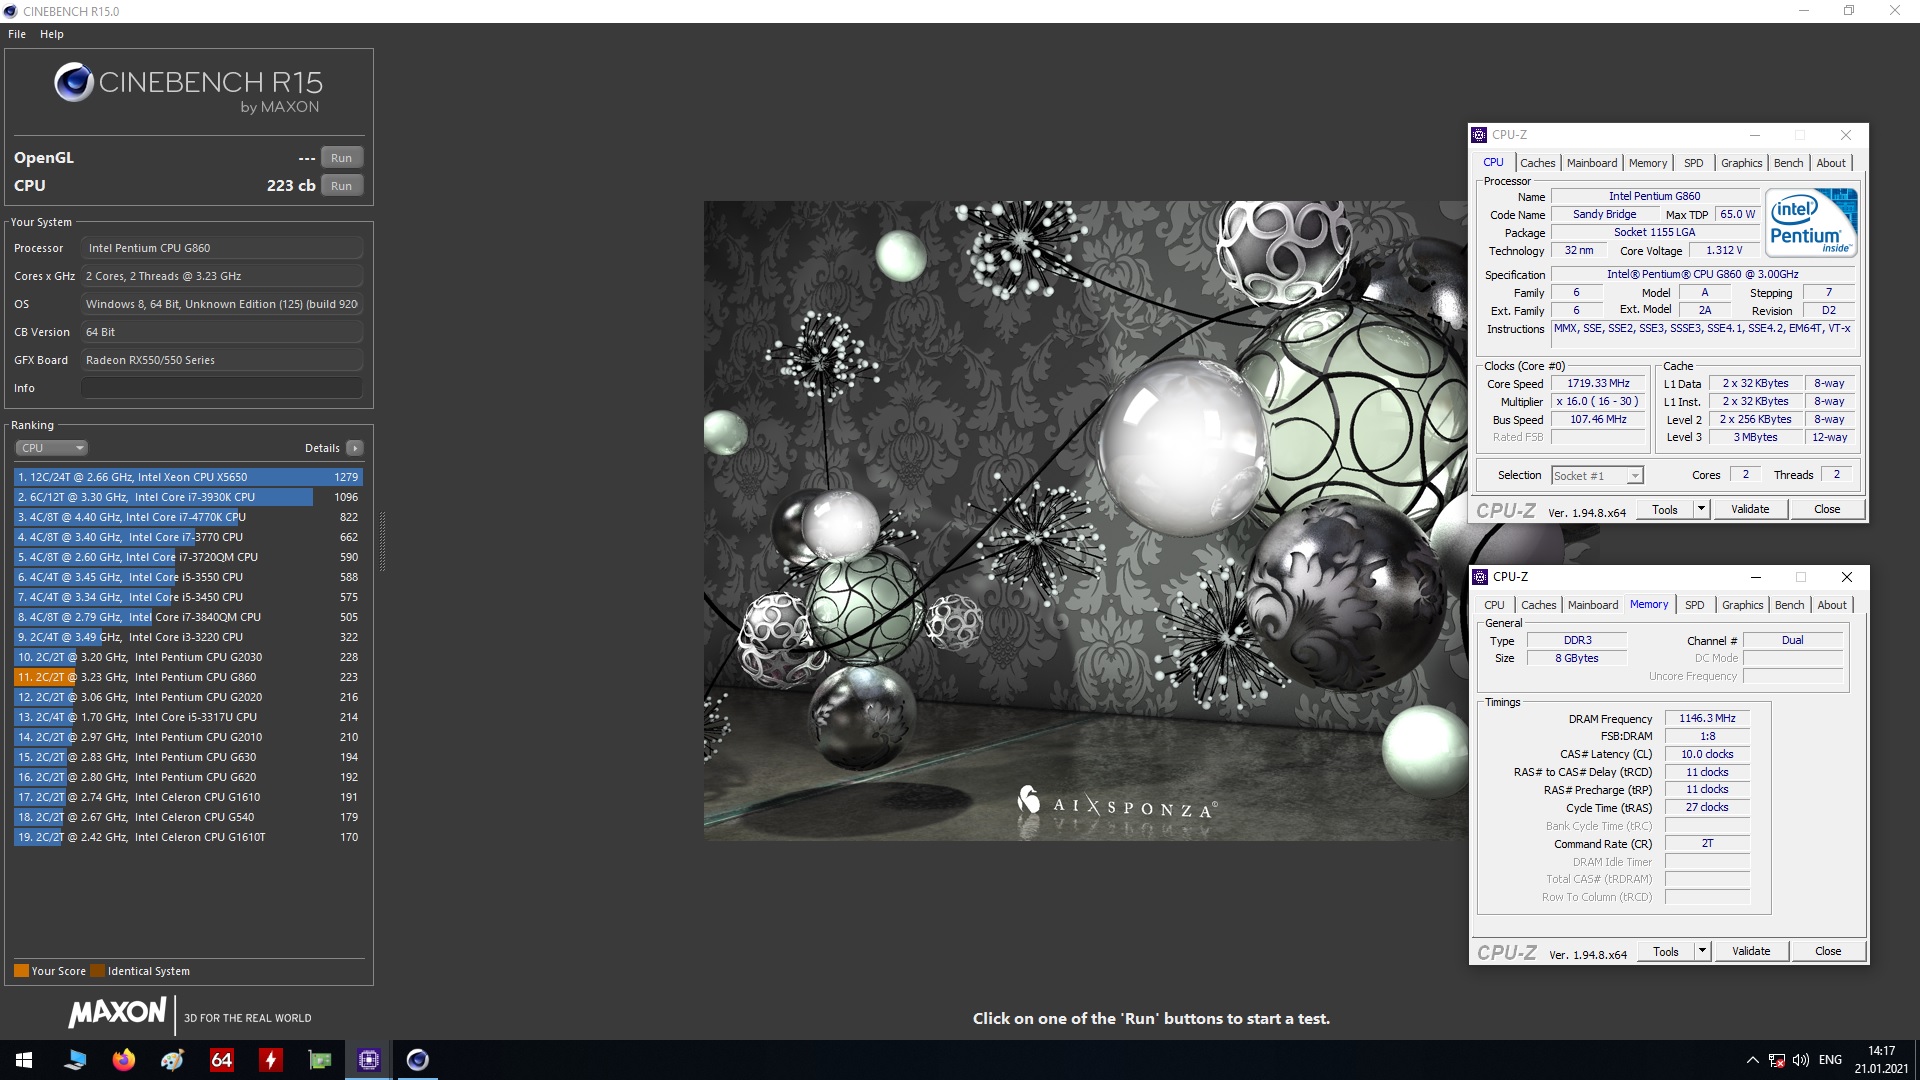Open Bench tab in lower CPU-Z window

(1790, 605)
